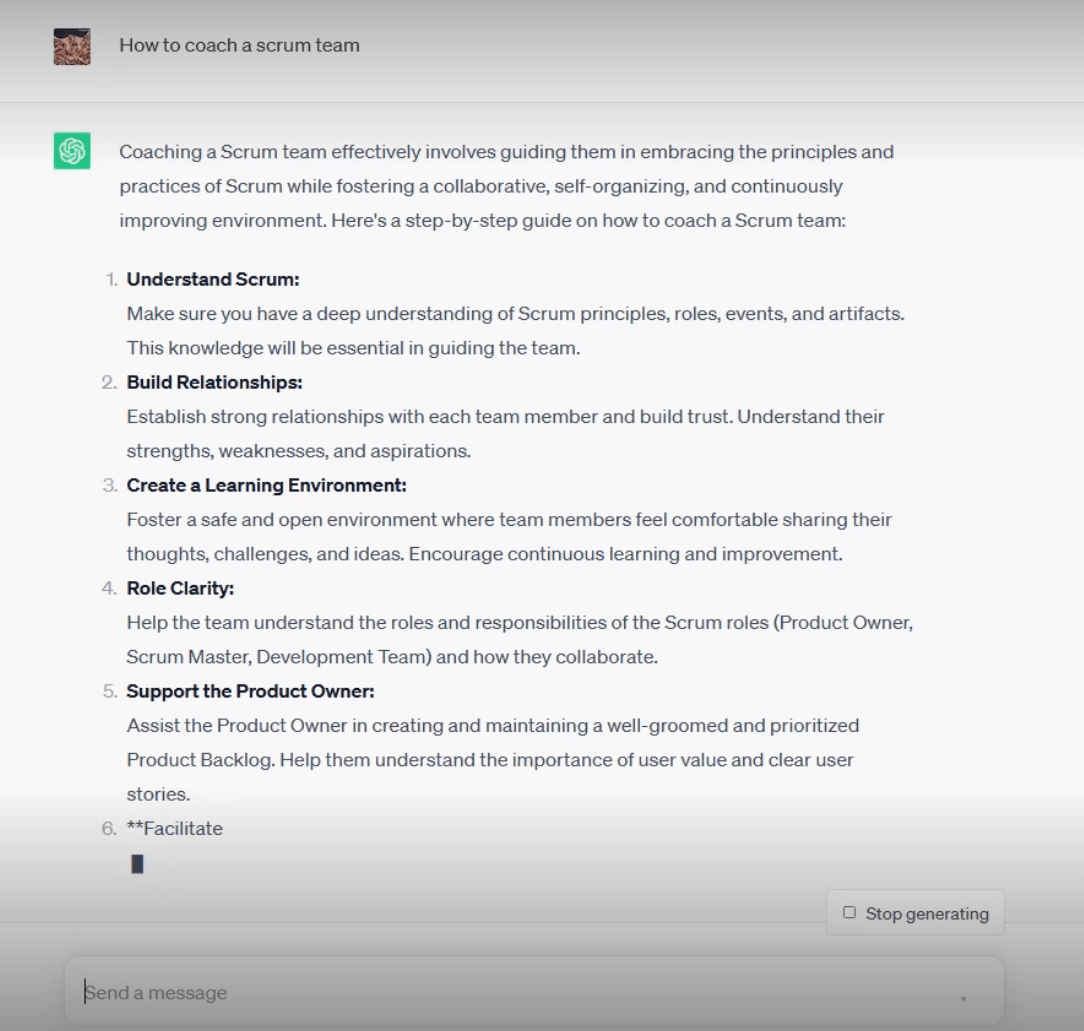This screenshot has width=1084, height=1031.
Task: Click the text Establish strong relationships with each team member
Action: tap(359, 417)
